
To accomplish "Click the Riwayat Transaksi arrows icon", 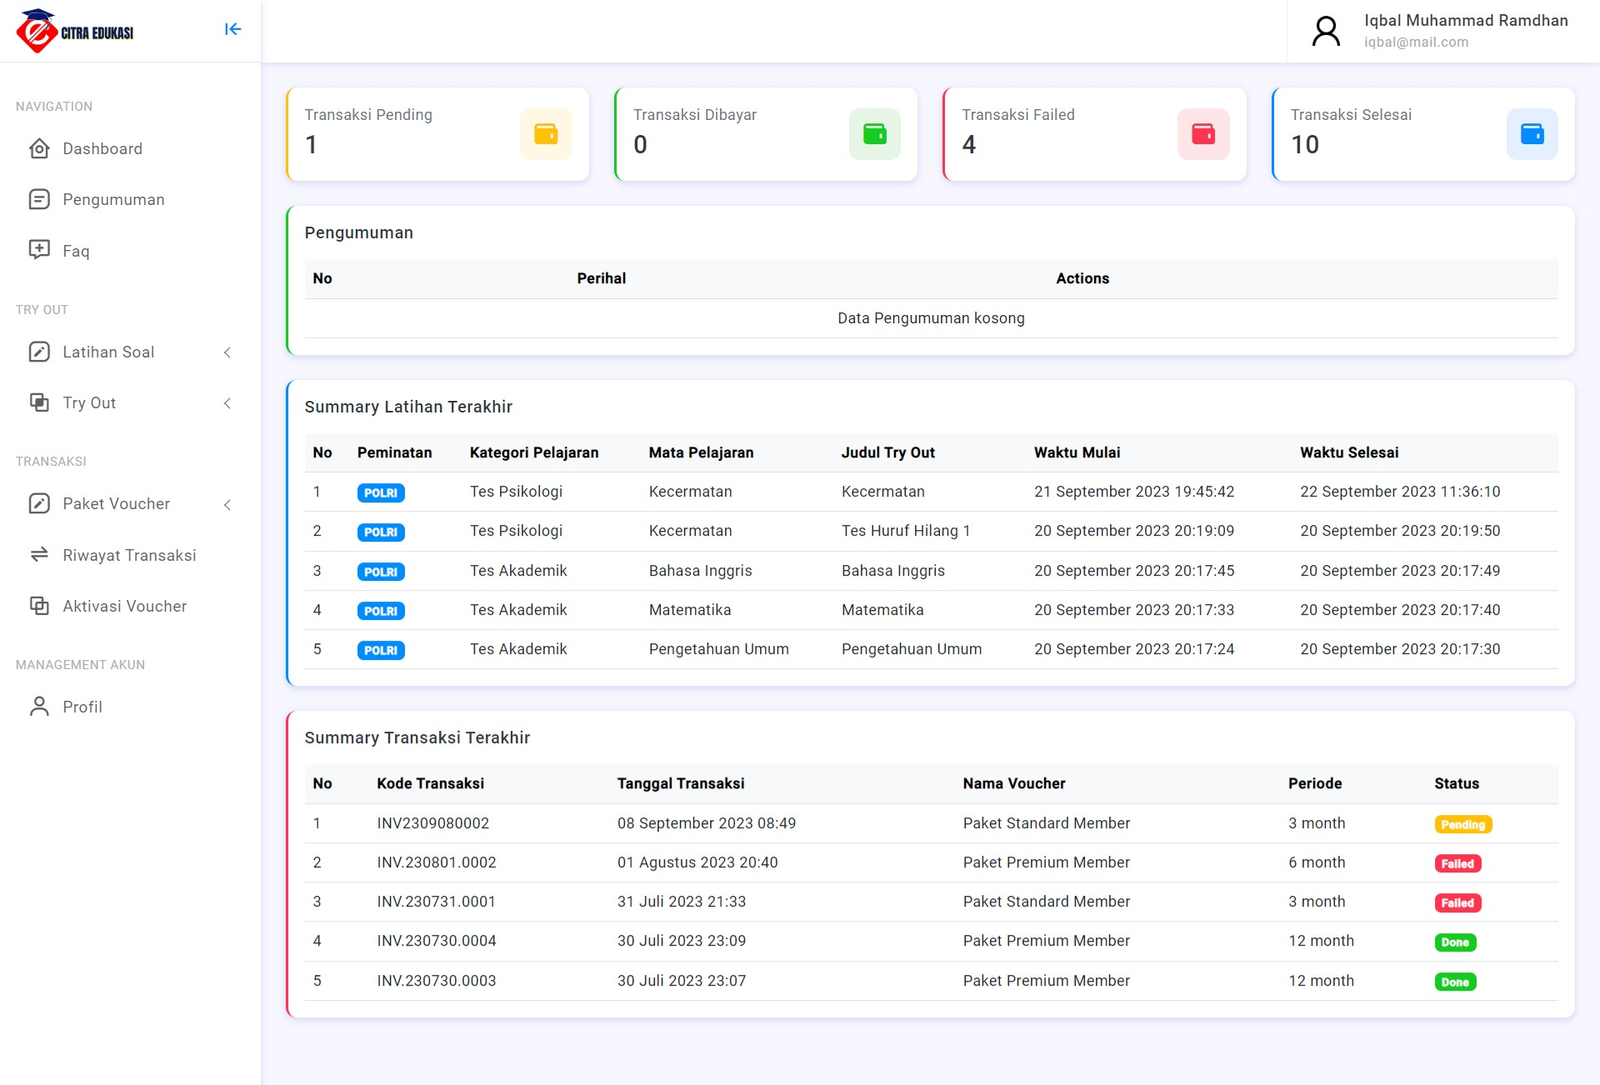I will 39,555.
